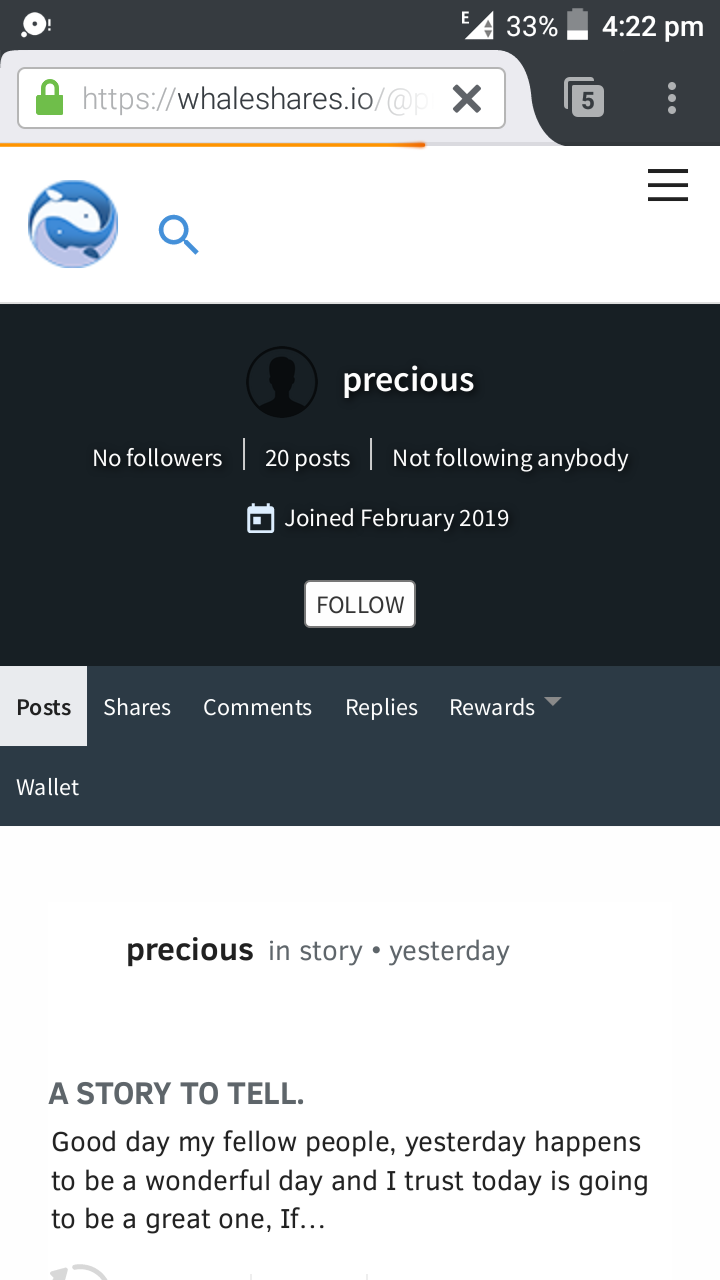Viewport: 720px width, 1280px height.
Task: Open the browser tab switcher showing 5 tabs
Action: [x=585, y=98]
